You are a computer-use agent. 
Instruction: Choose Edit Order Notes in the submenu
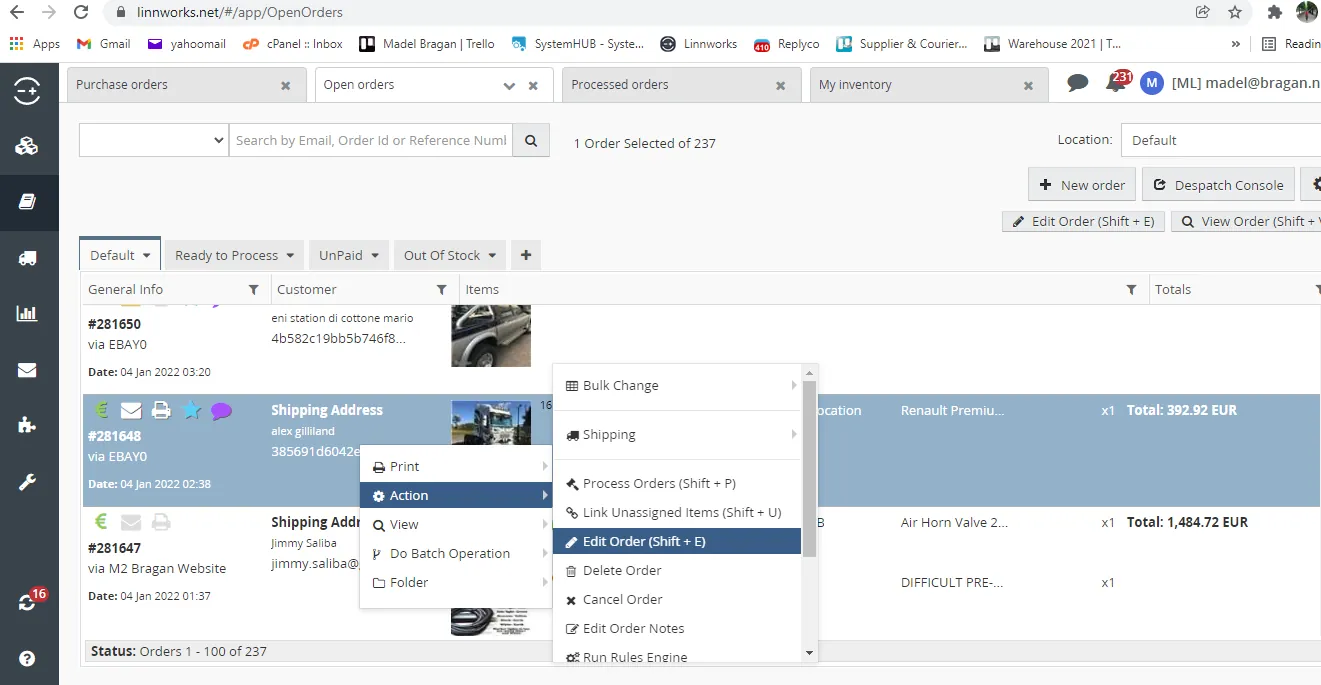pyautogui.click(x=677, y=629)
